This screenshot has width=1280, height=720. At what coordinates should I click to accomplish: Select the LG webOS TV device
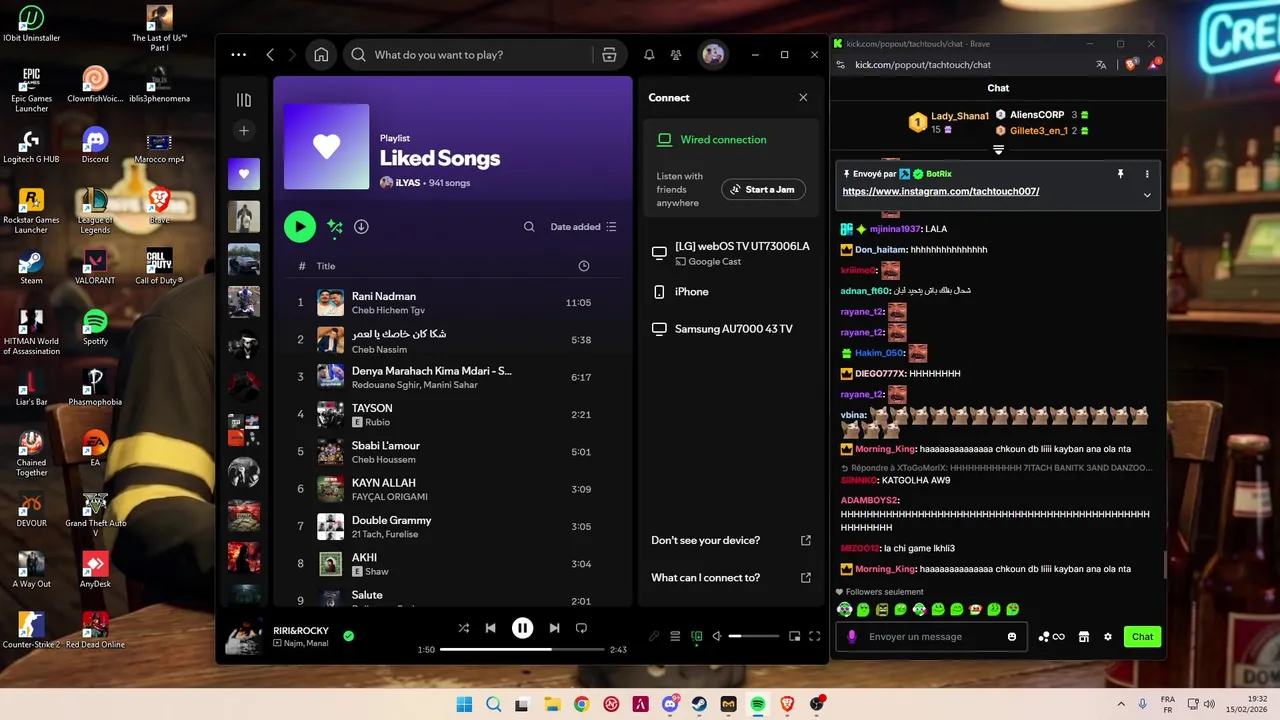[x=729, y=253]
